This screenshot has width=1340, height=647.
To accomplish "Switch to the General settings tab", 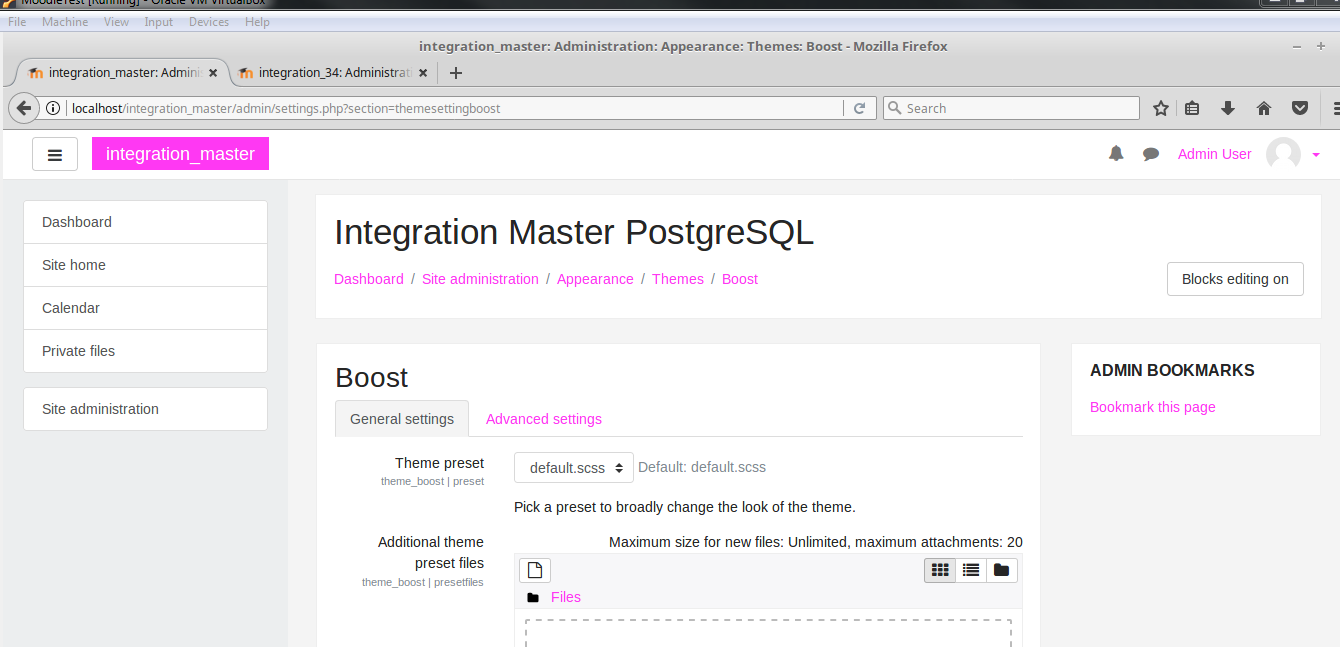I will tap(402, 419).
